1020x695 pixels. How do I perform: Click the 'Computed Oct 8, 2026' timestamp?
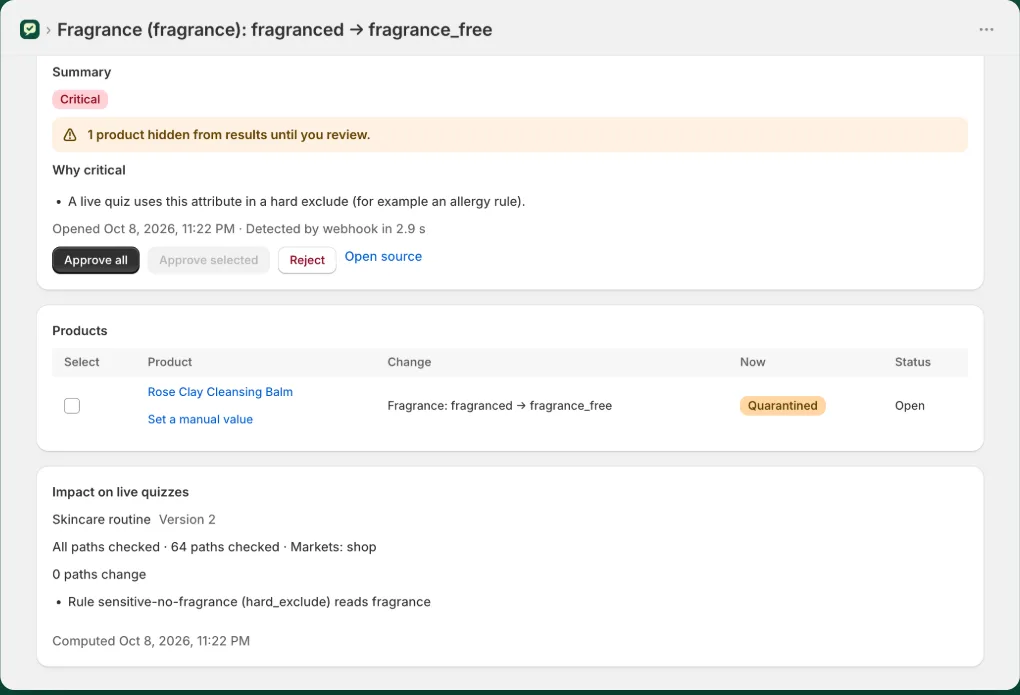coord(151,641)
